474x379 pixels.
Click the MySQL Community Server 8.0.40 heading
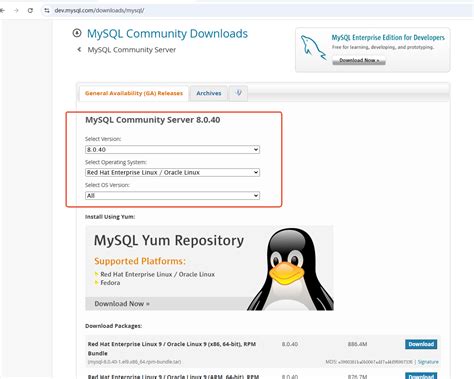pyautogui.click(x=153, y=120)
